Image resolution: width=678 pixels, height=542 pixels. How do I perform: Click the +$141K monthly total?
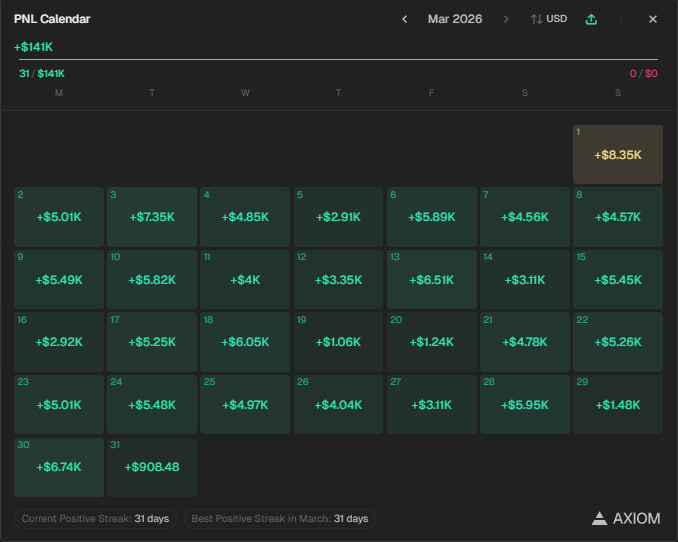tap(33, 47)
